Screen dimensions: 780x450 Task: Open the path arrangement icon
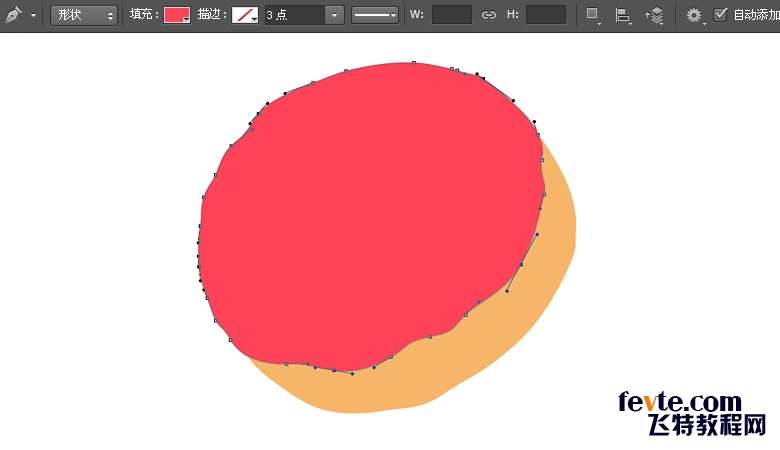[654, 15]
